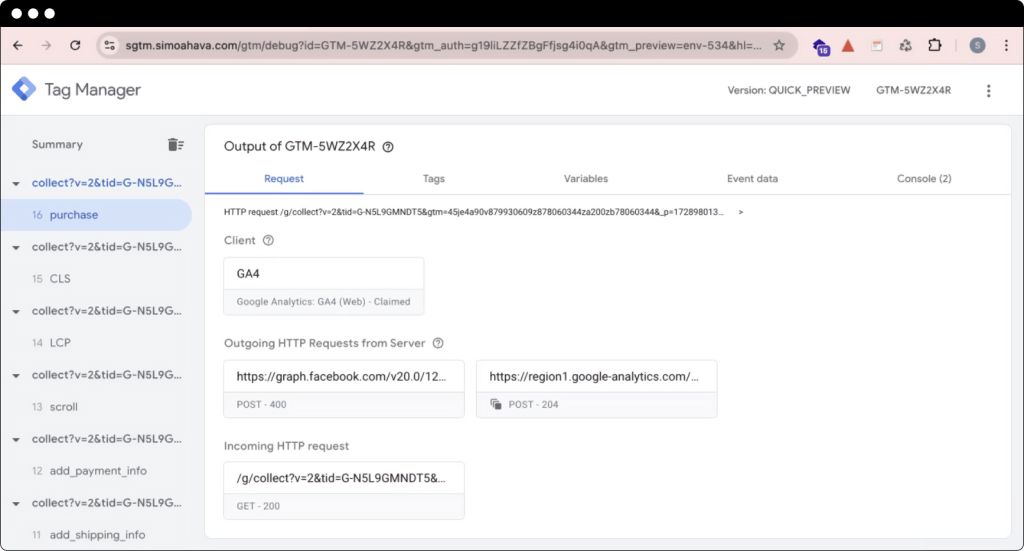Reload the page in the browser
Image resolution: width=1024 pixels, height=551 pixels.
click(x=75, y=45)
